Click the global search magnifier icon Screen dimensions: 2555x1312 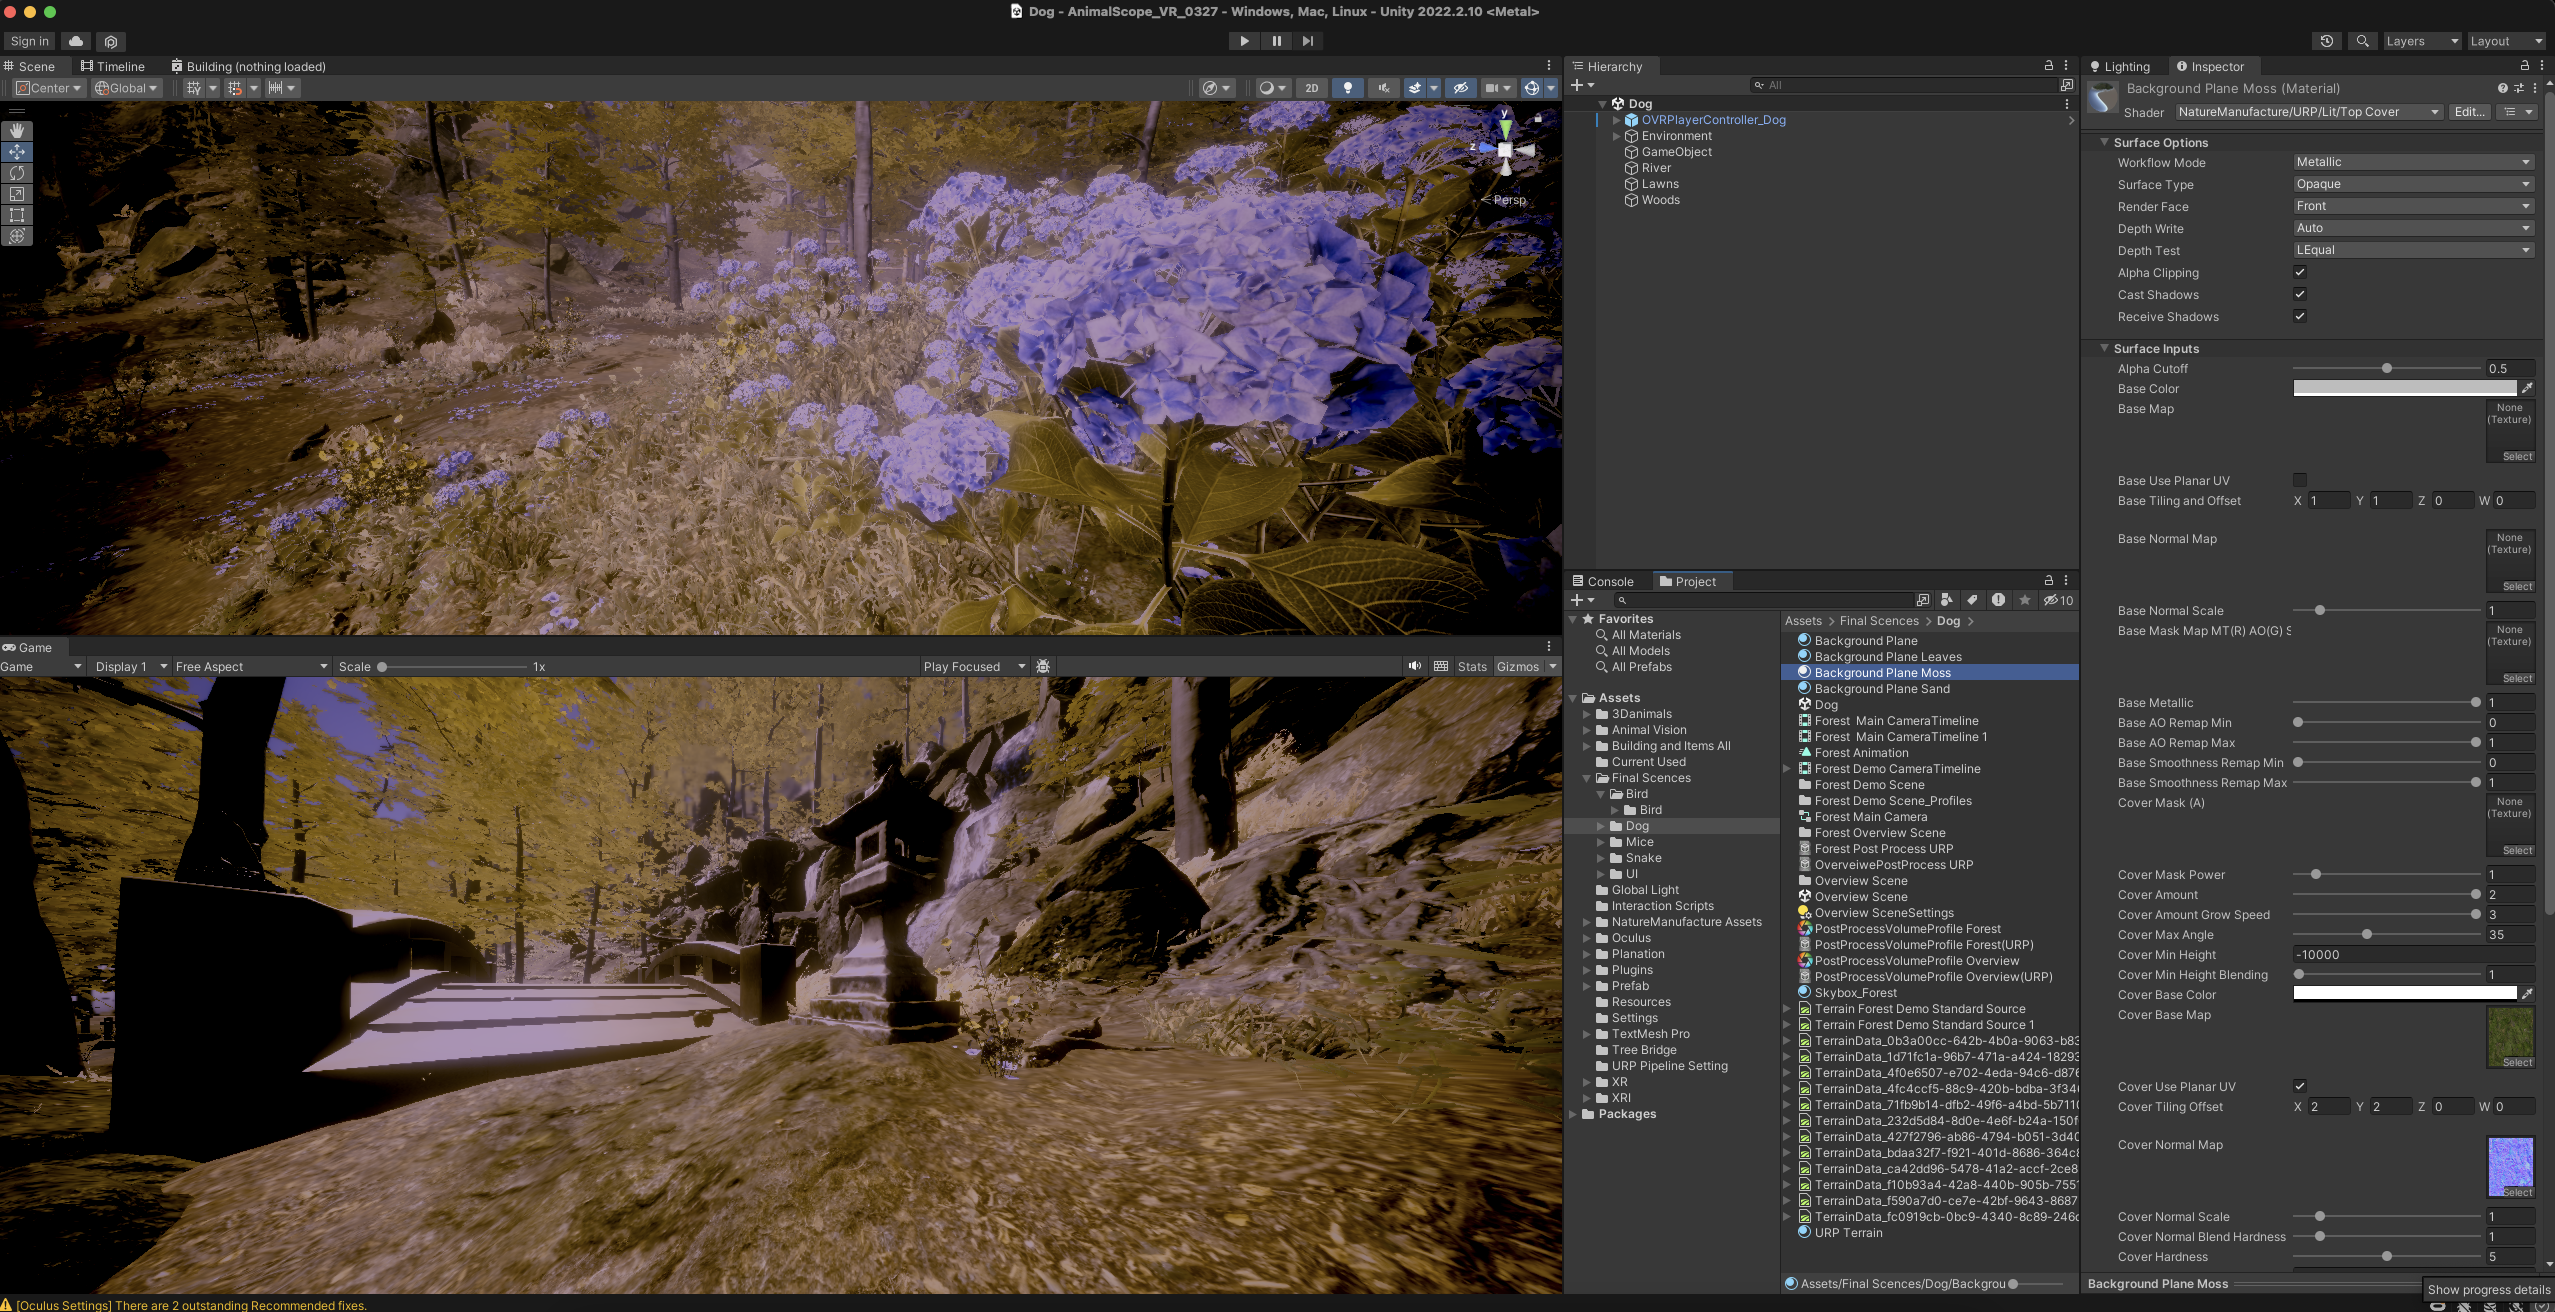pyautogui.click(x=2362, y=41)
